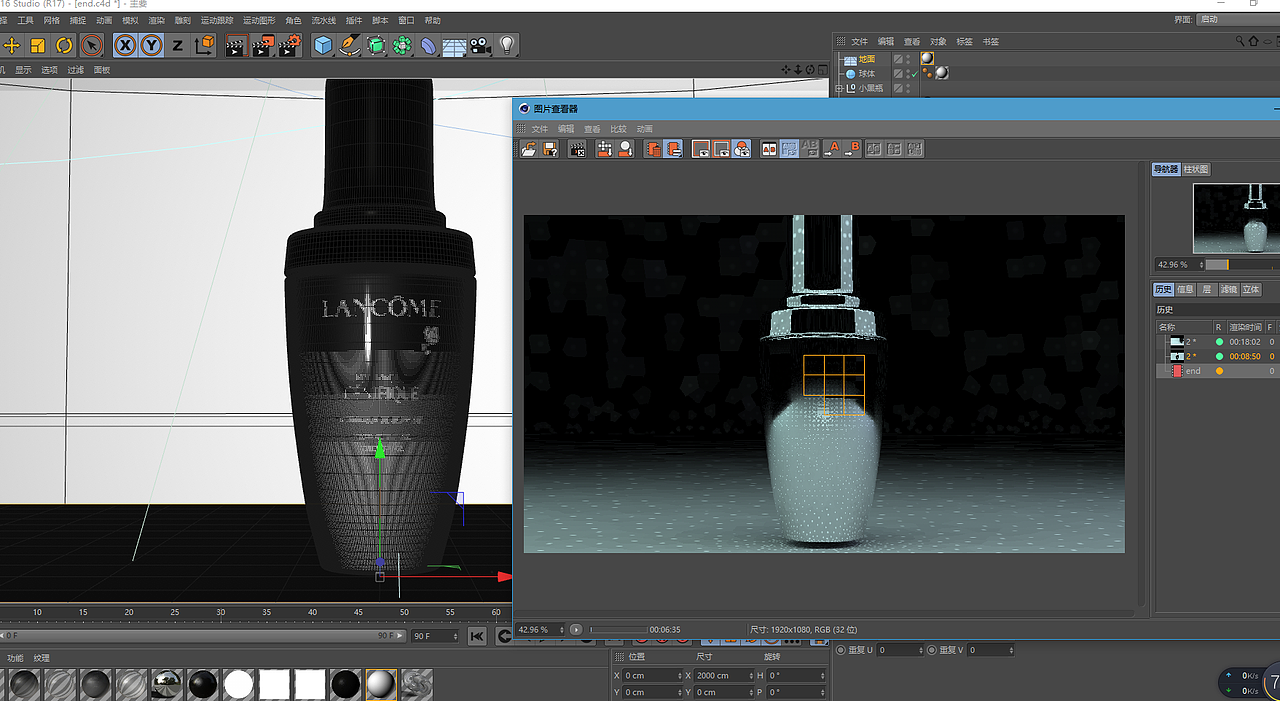Render the current active view
Screen dimensions: 1280x701
point(236,45)
